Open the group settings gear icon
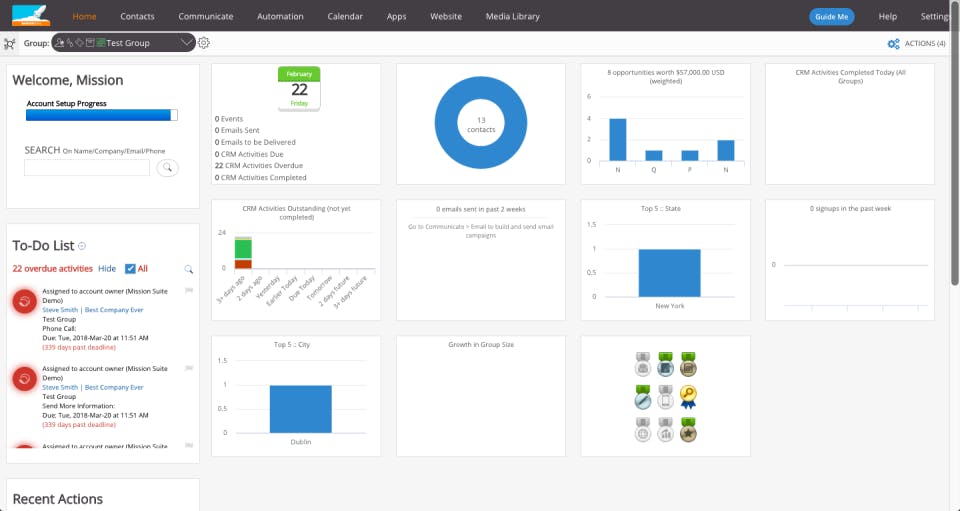 (204, 43)
